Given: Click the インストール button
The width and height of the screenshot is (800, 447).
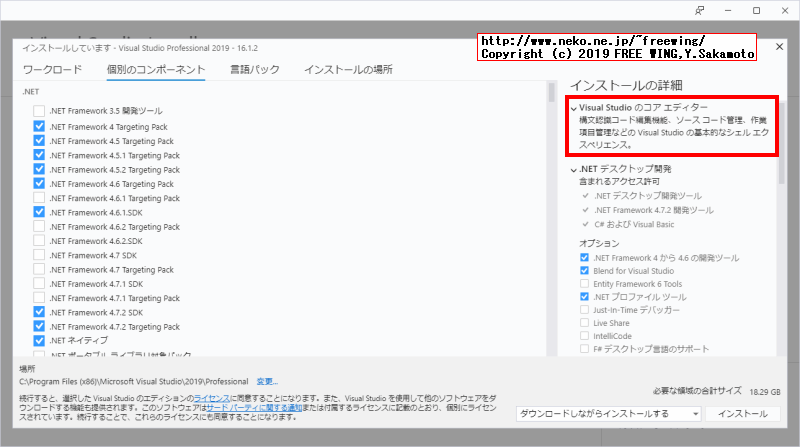Looking at the screenshot, I should pos(742,414).
